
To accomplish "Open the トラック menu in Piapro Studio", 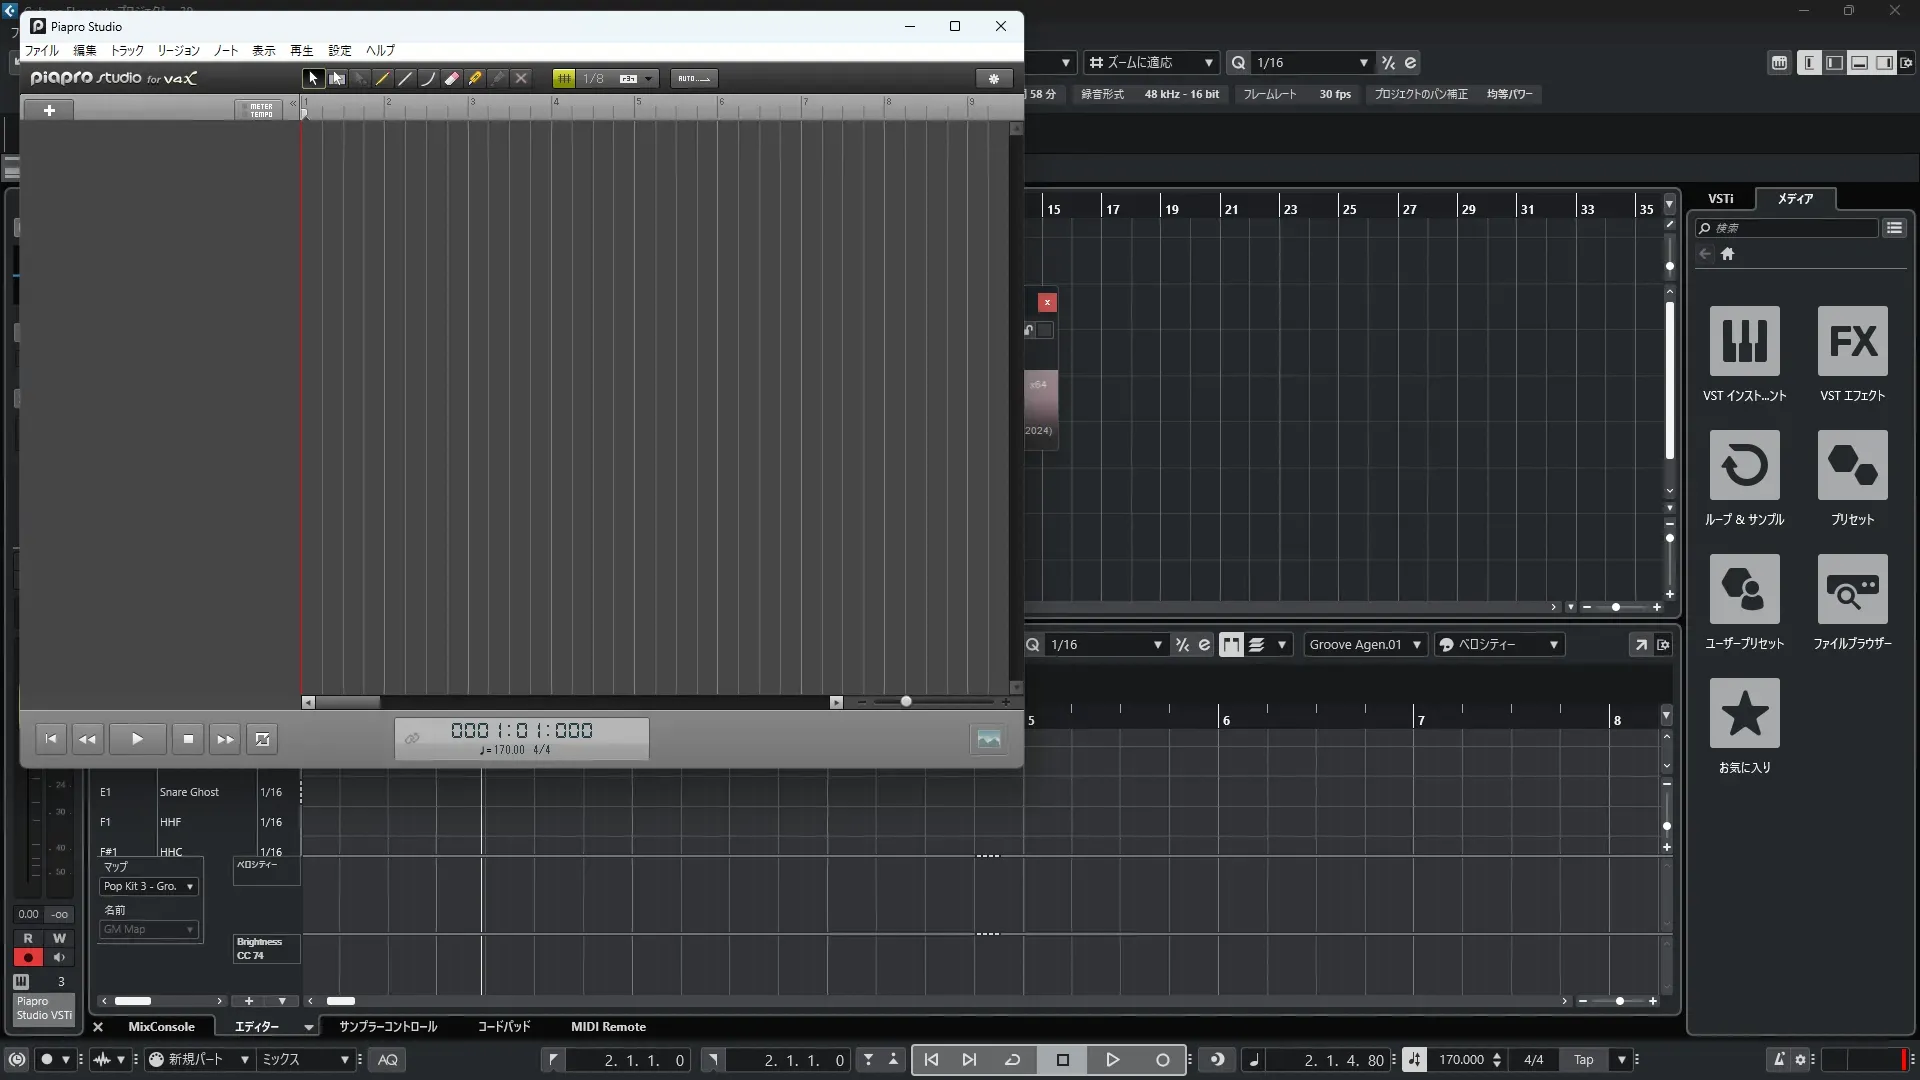I will click(127, 50).
